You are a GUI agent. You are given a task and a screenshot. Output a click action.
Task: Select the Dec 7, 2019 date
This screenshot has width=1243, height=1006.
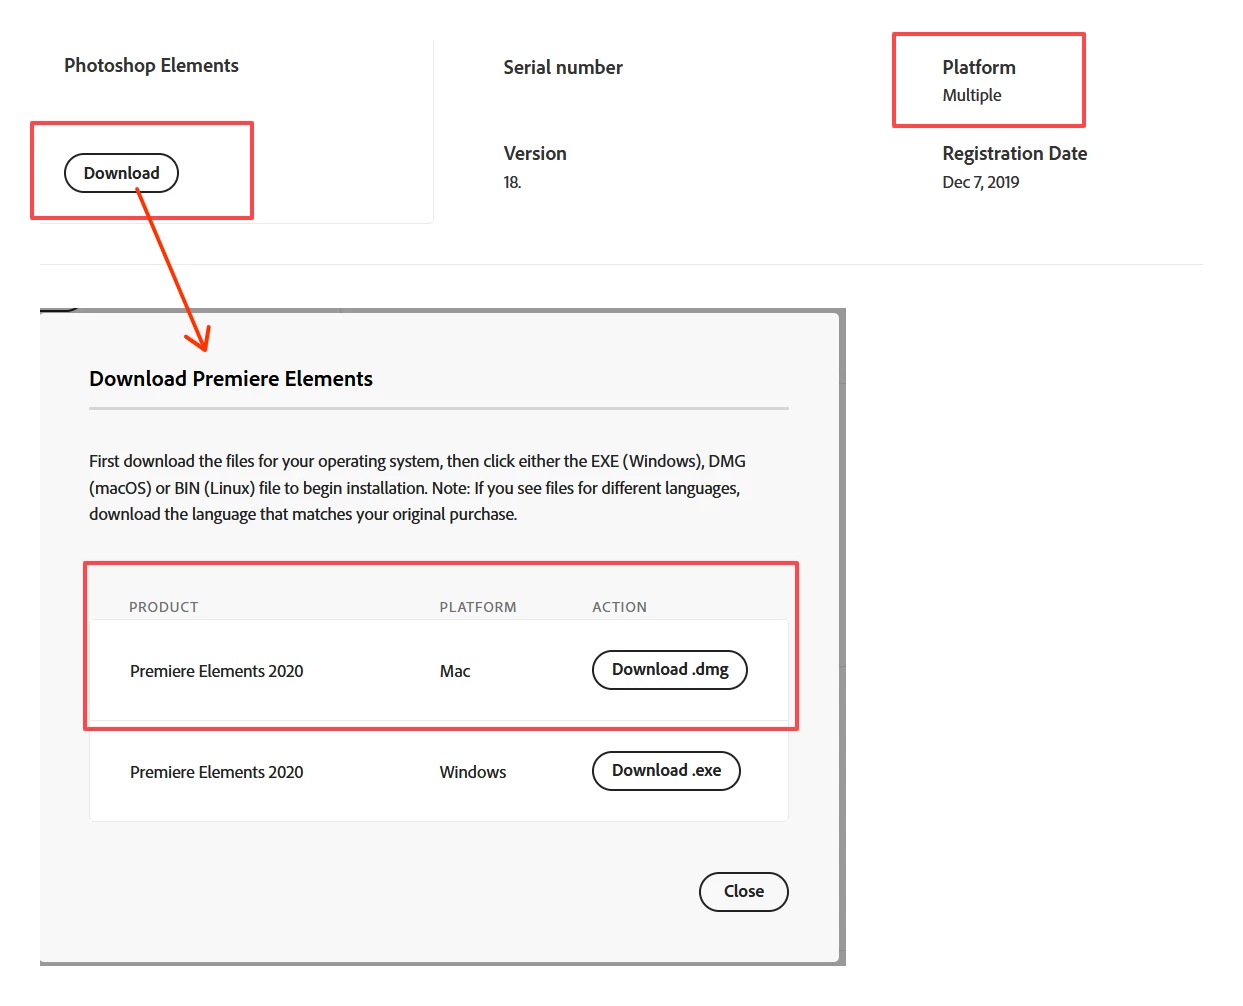[981, 182]
